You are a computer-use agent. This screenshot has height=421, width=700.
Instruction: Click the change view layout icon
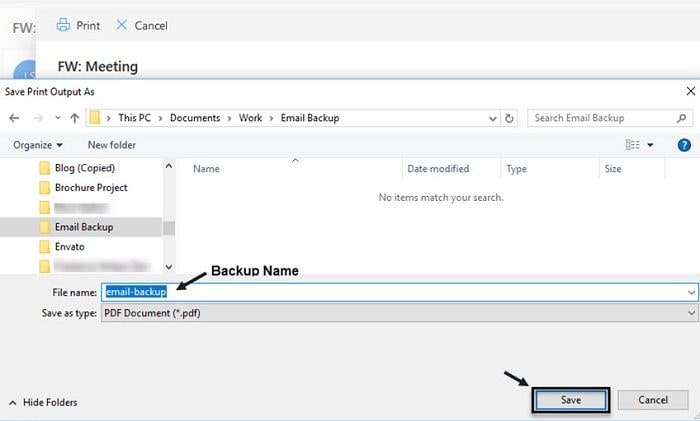(632, 145)
